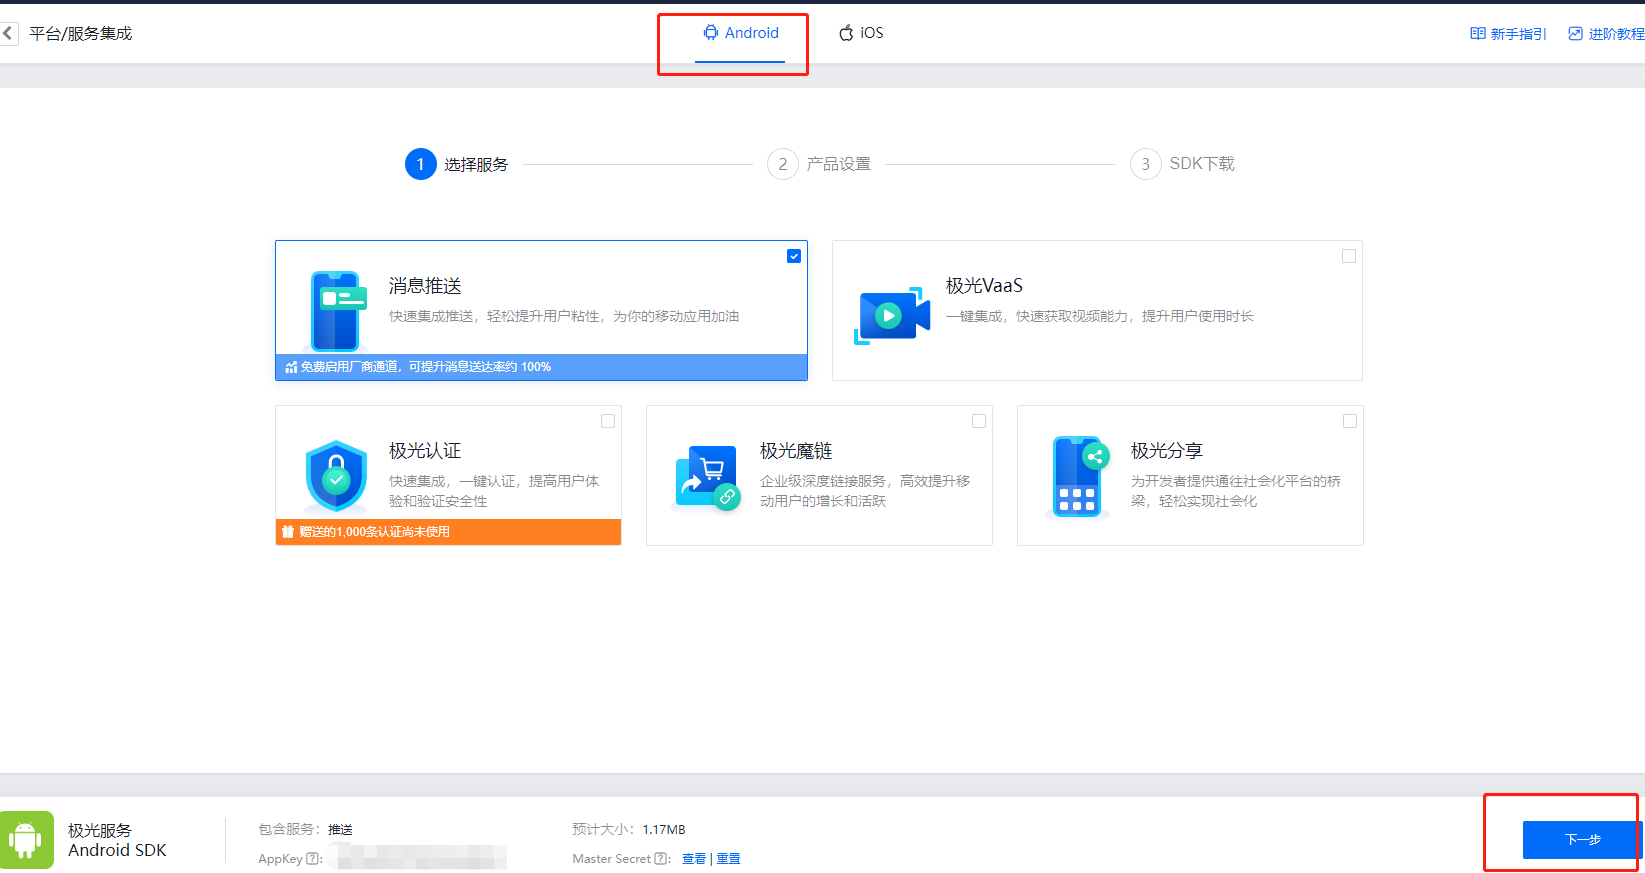
Task: Click the 极光分享 description text
Action: click(x=1236, y=491)
